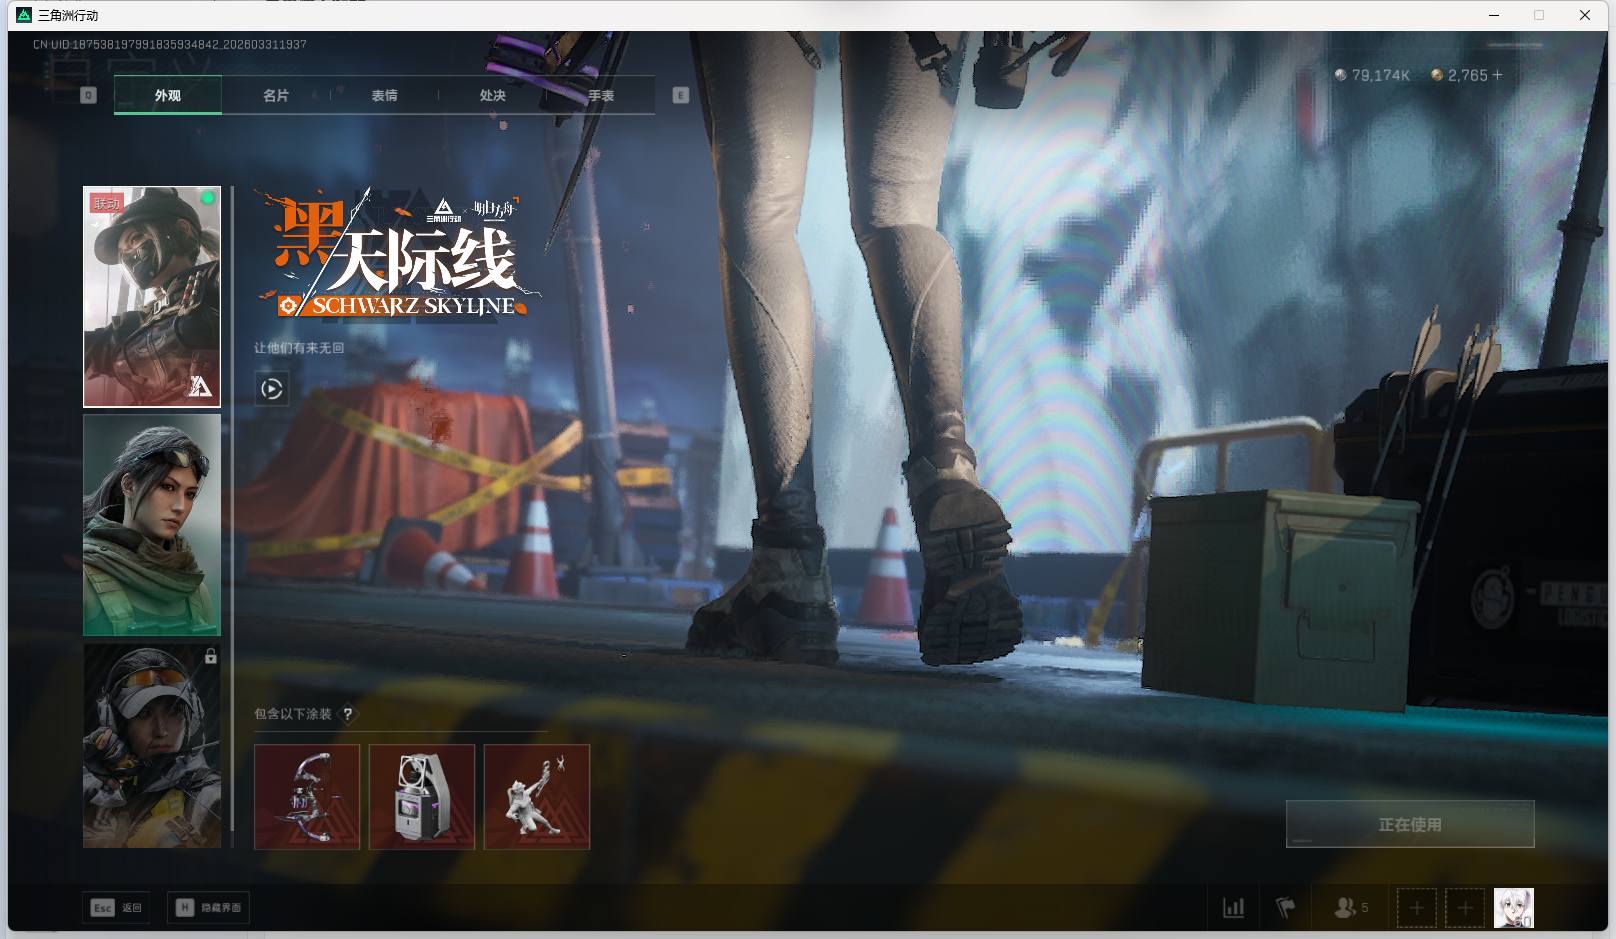
Task: Add teammate in slot beside friends icon
Action: [1417, 908]
